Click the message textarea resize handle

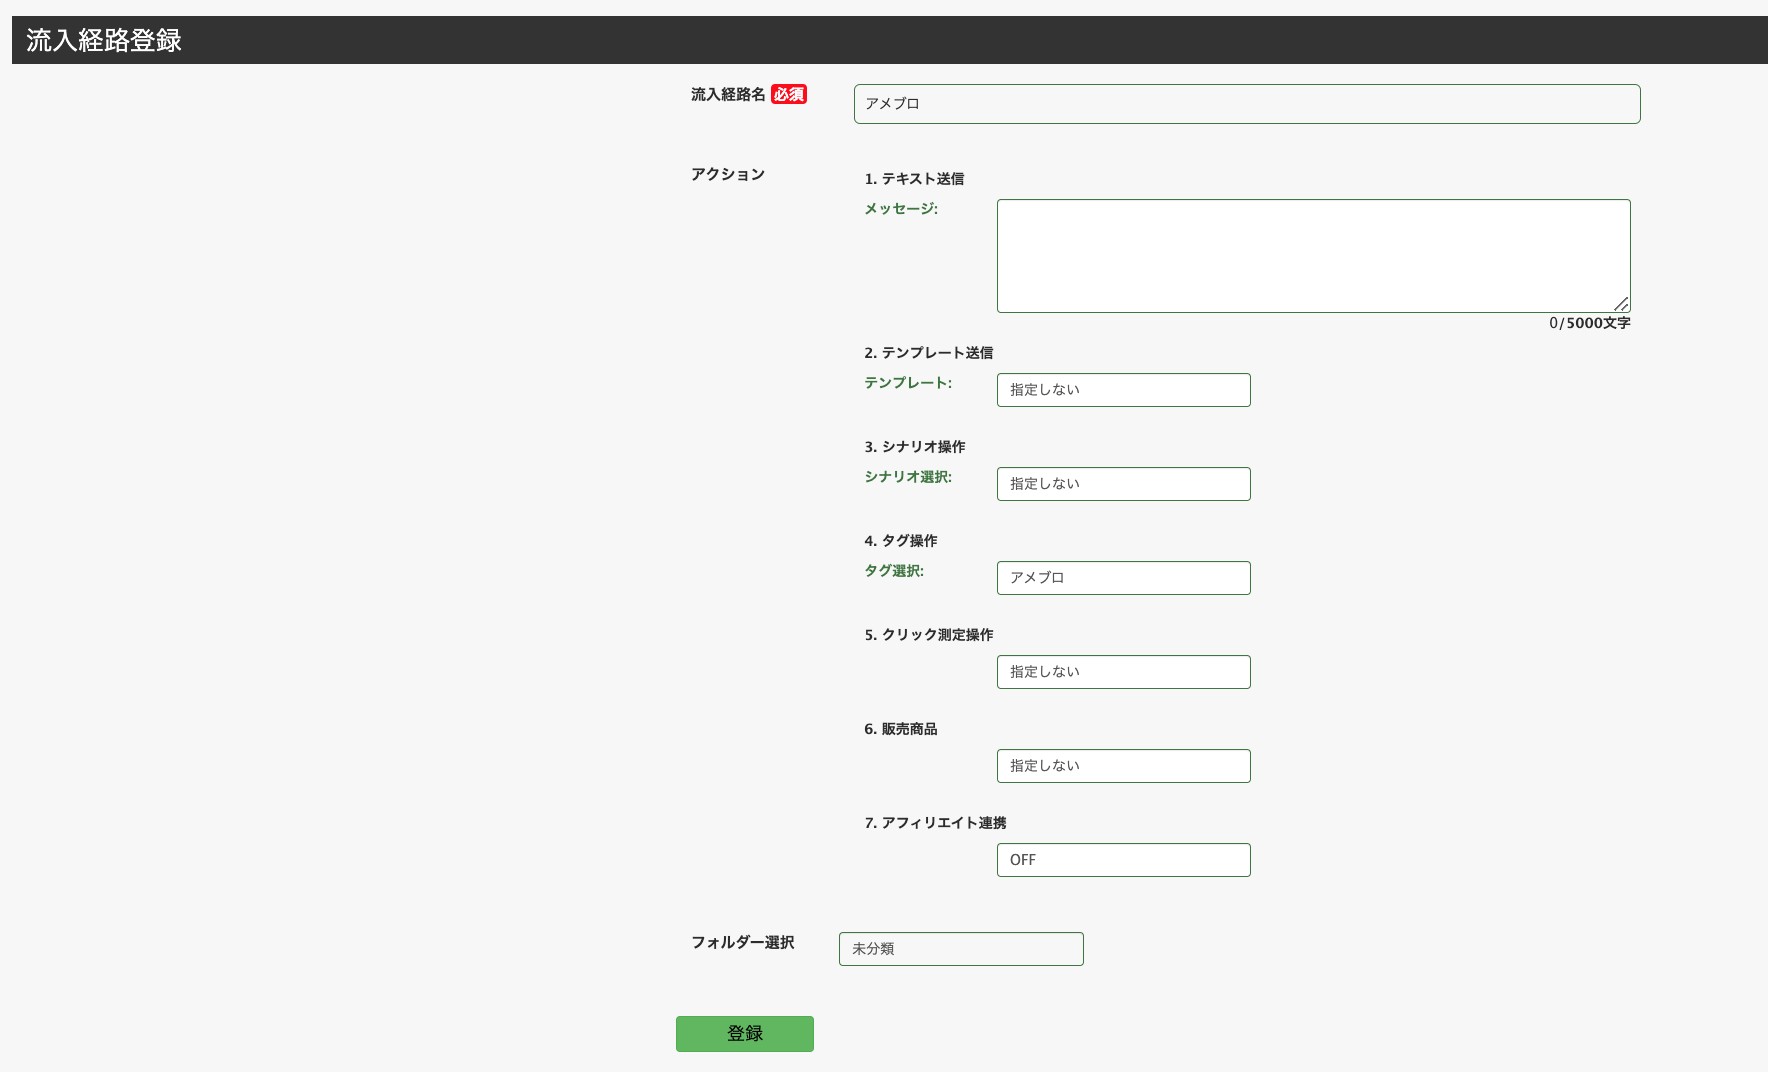coord(1621,304)
